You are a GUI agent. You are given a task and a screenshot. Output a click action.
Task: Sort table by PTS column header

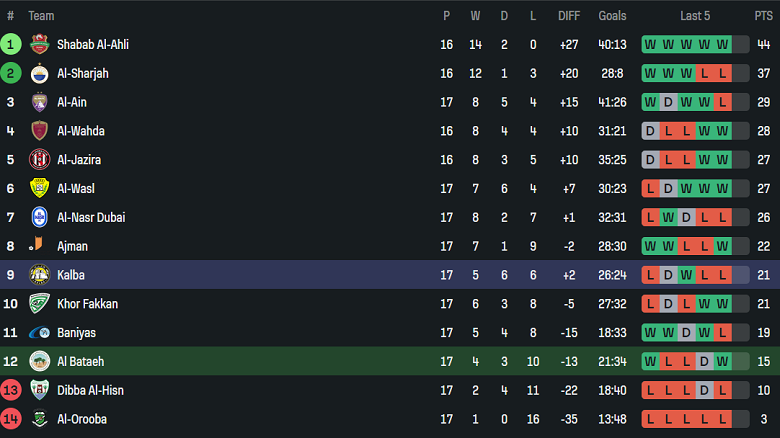pos(763,16)
